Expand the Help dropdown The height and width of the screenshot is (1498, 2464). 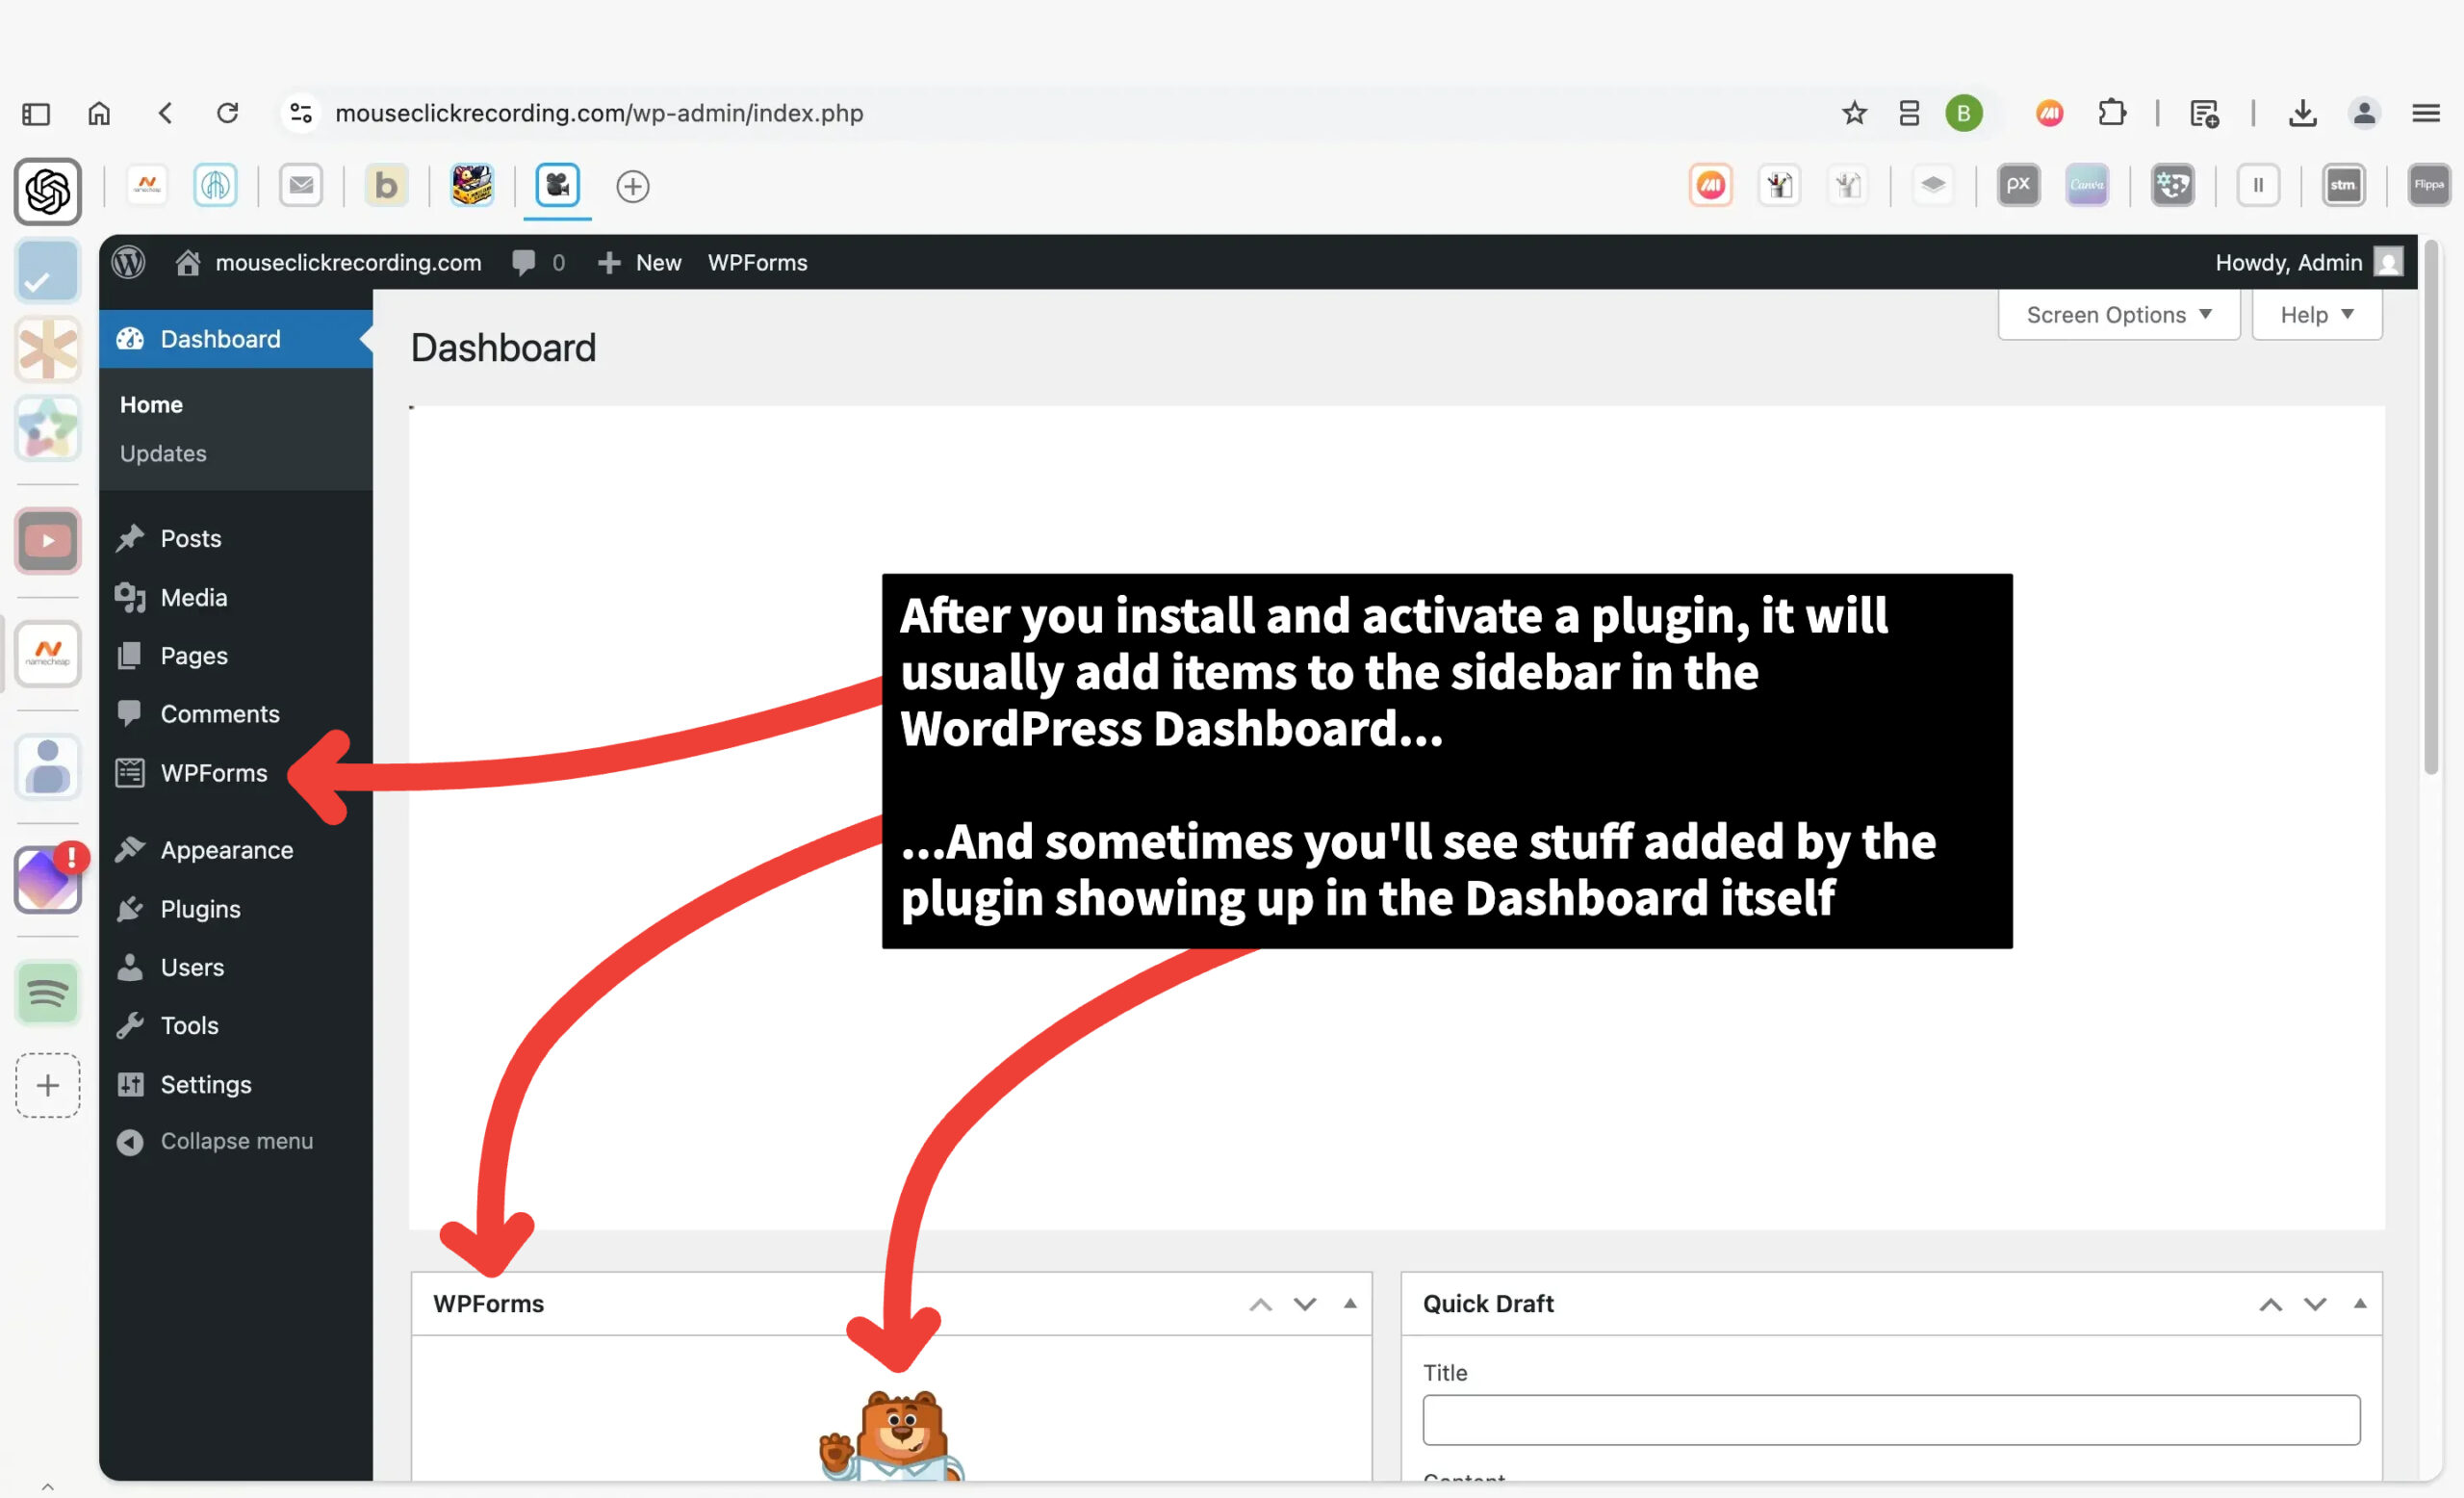(x=2316, y=315)
